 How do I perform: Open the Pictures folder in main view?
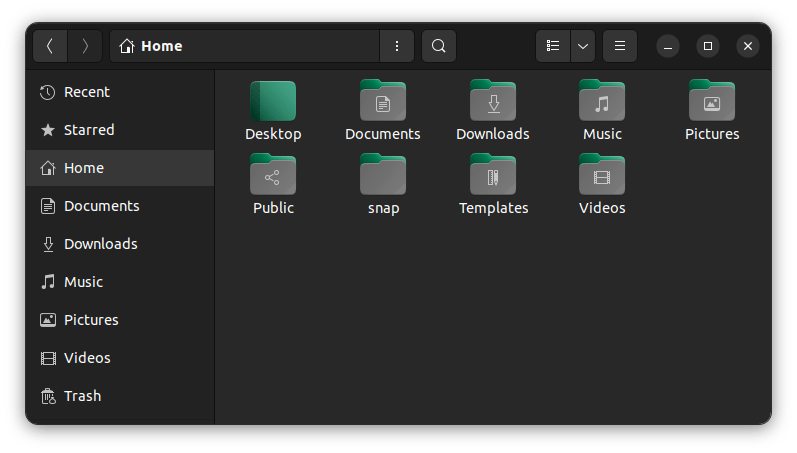(x=712, y=102)
